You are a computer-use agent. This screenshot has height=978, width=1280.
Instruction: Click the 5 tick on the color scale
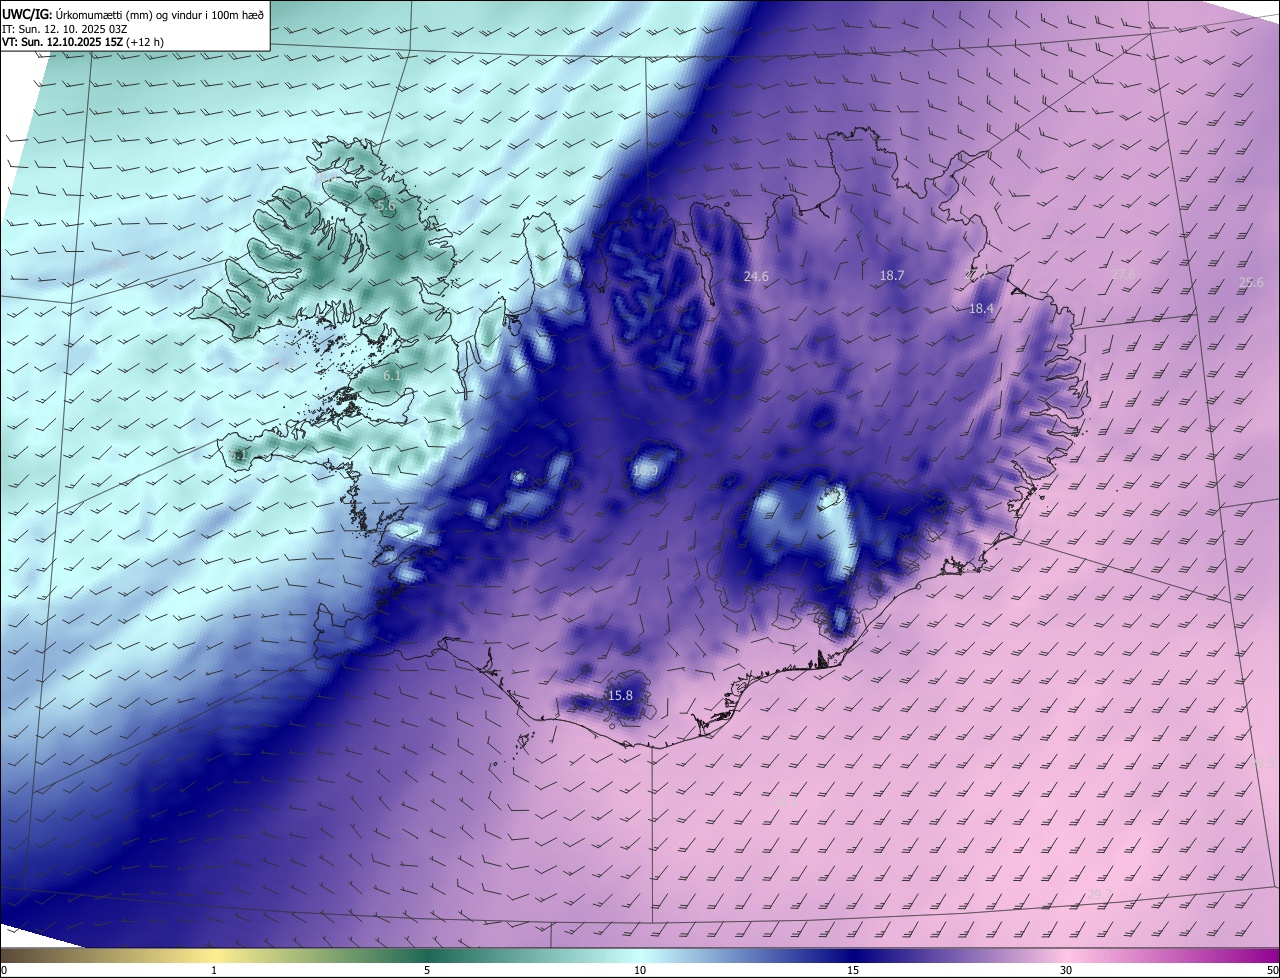427,970
